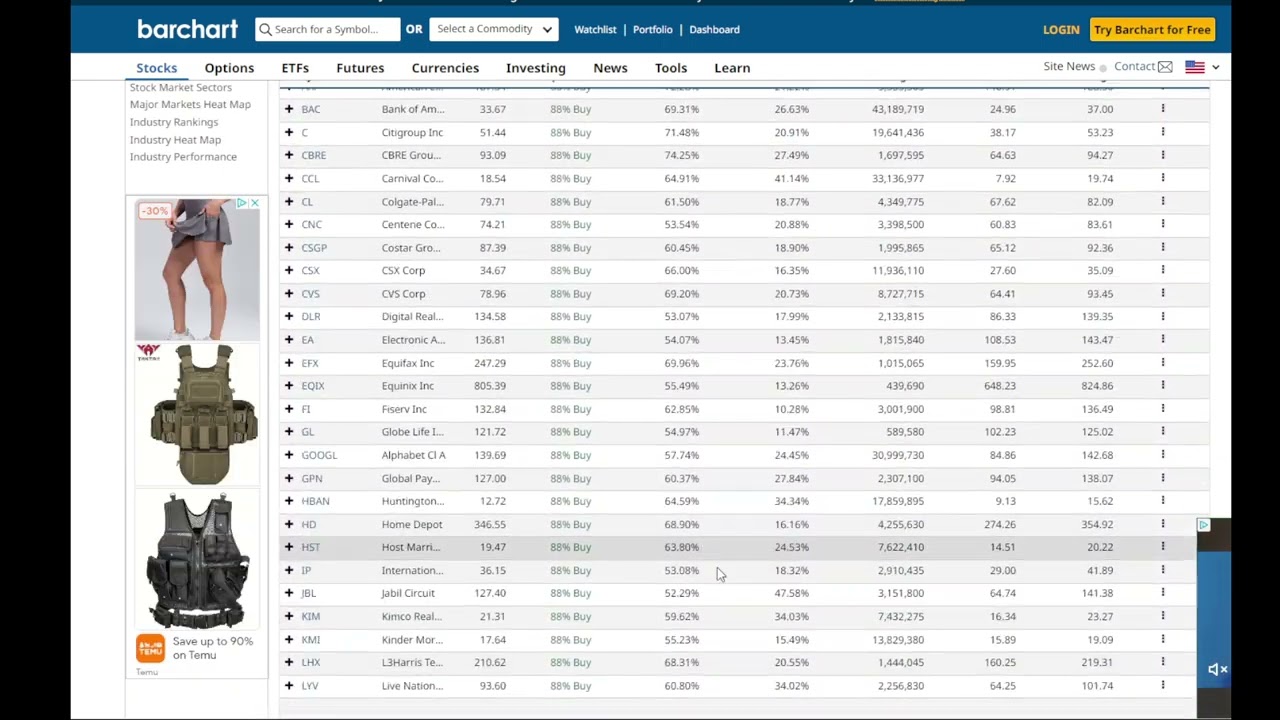Viewport: 1280px width, 720px height.
Task: Open the three-dot menu for LYV row
Action: 1163,686
